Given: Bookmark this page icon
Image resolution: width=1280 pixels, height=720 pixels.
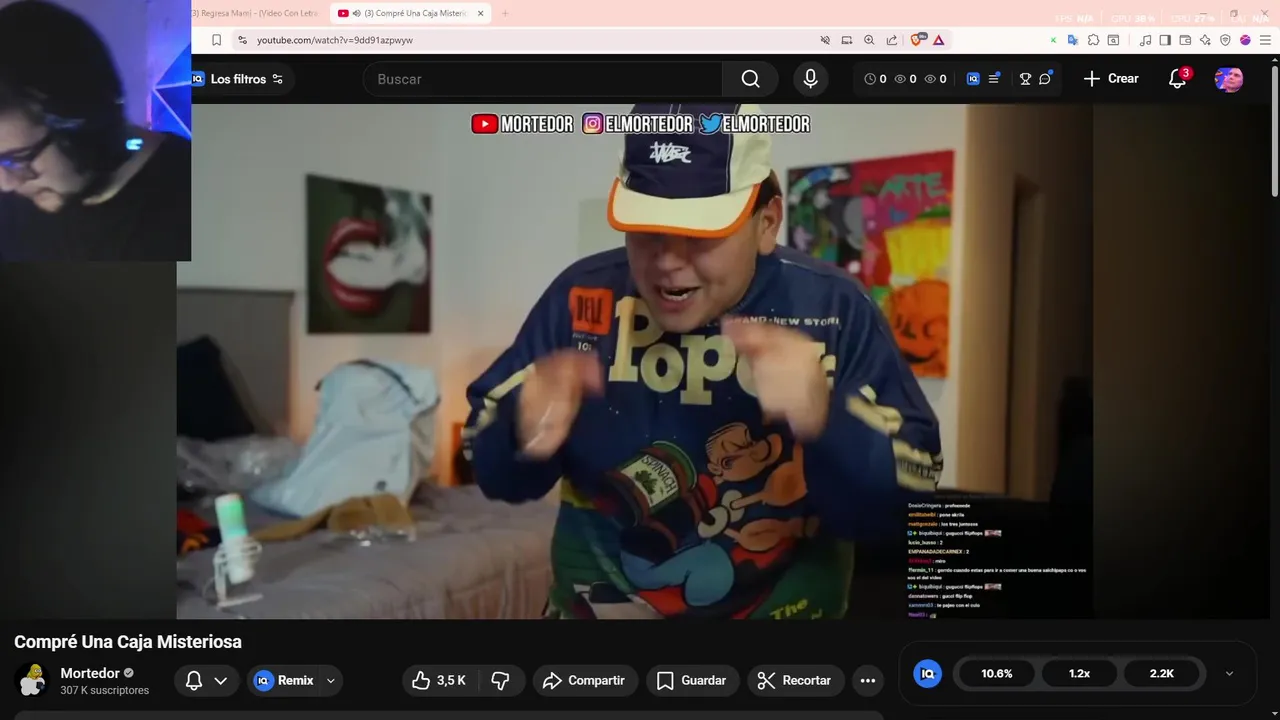Looking at the screenshot, I should 216,40.
